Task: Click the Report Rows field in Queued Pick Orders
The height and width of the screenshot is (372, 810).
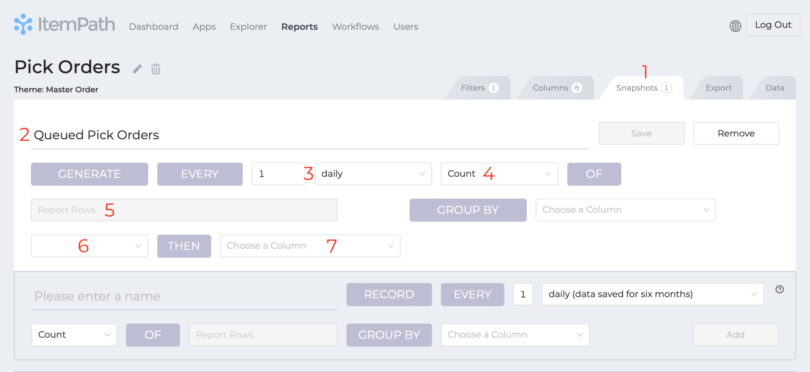Action: (x=184, y=210)
